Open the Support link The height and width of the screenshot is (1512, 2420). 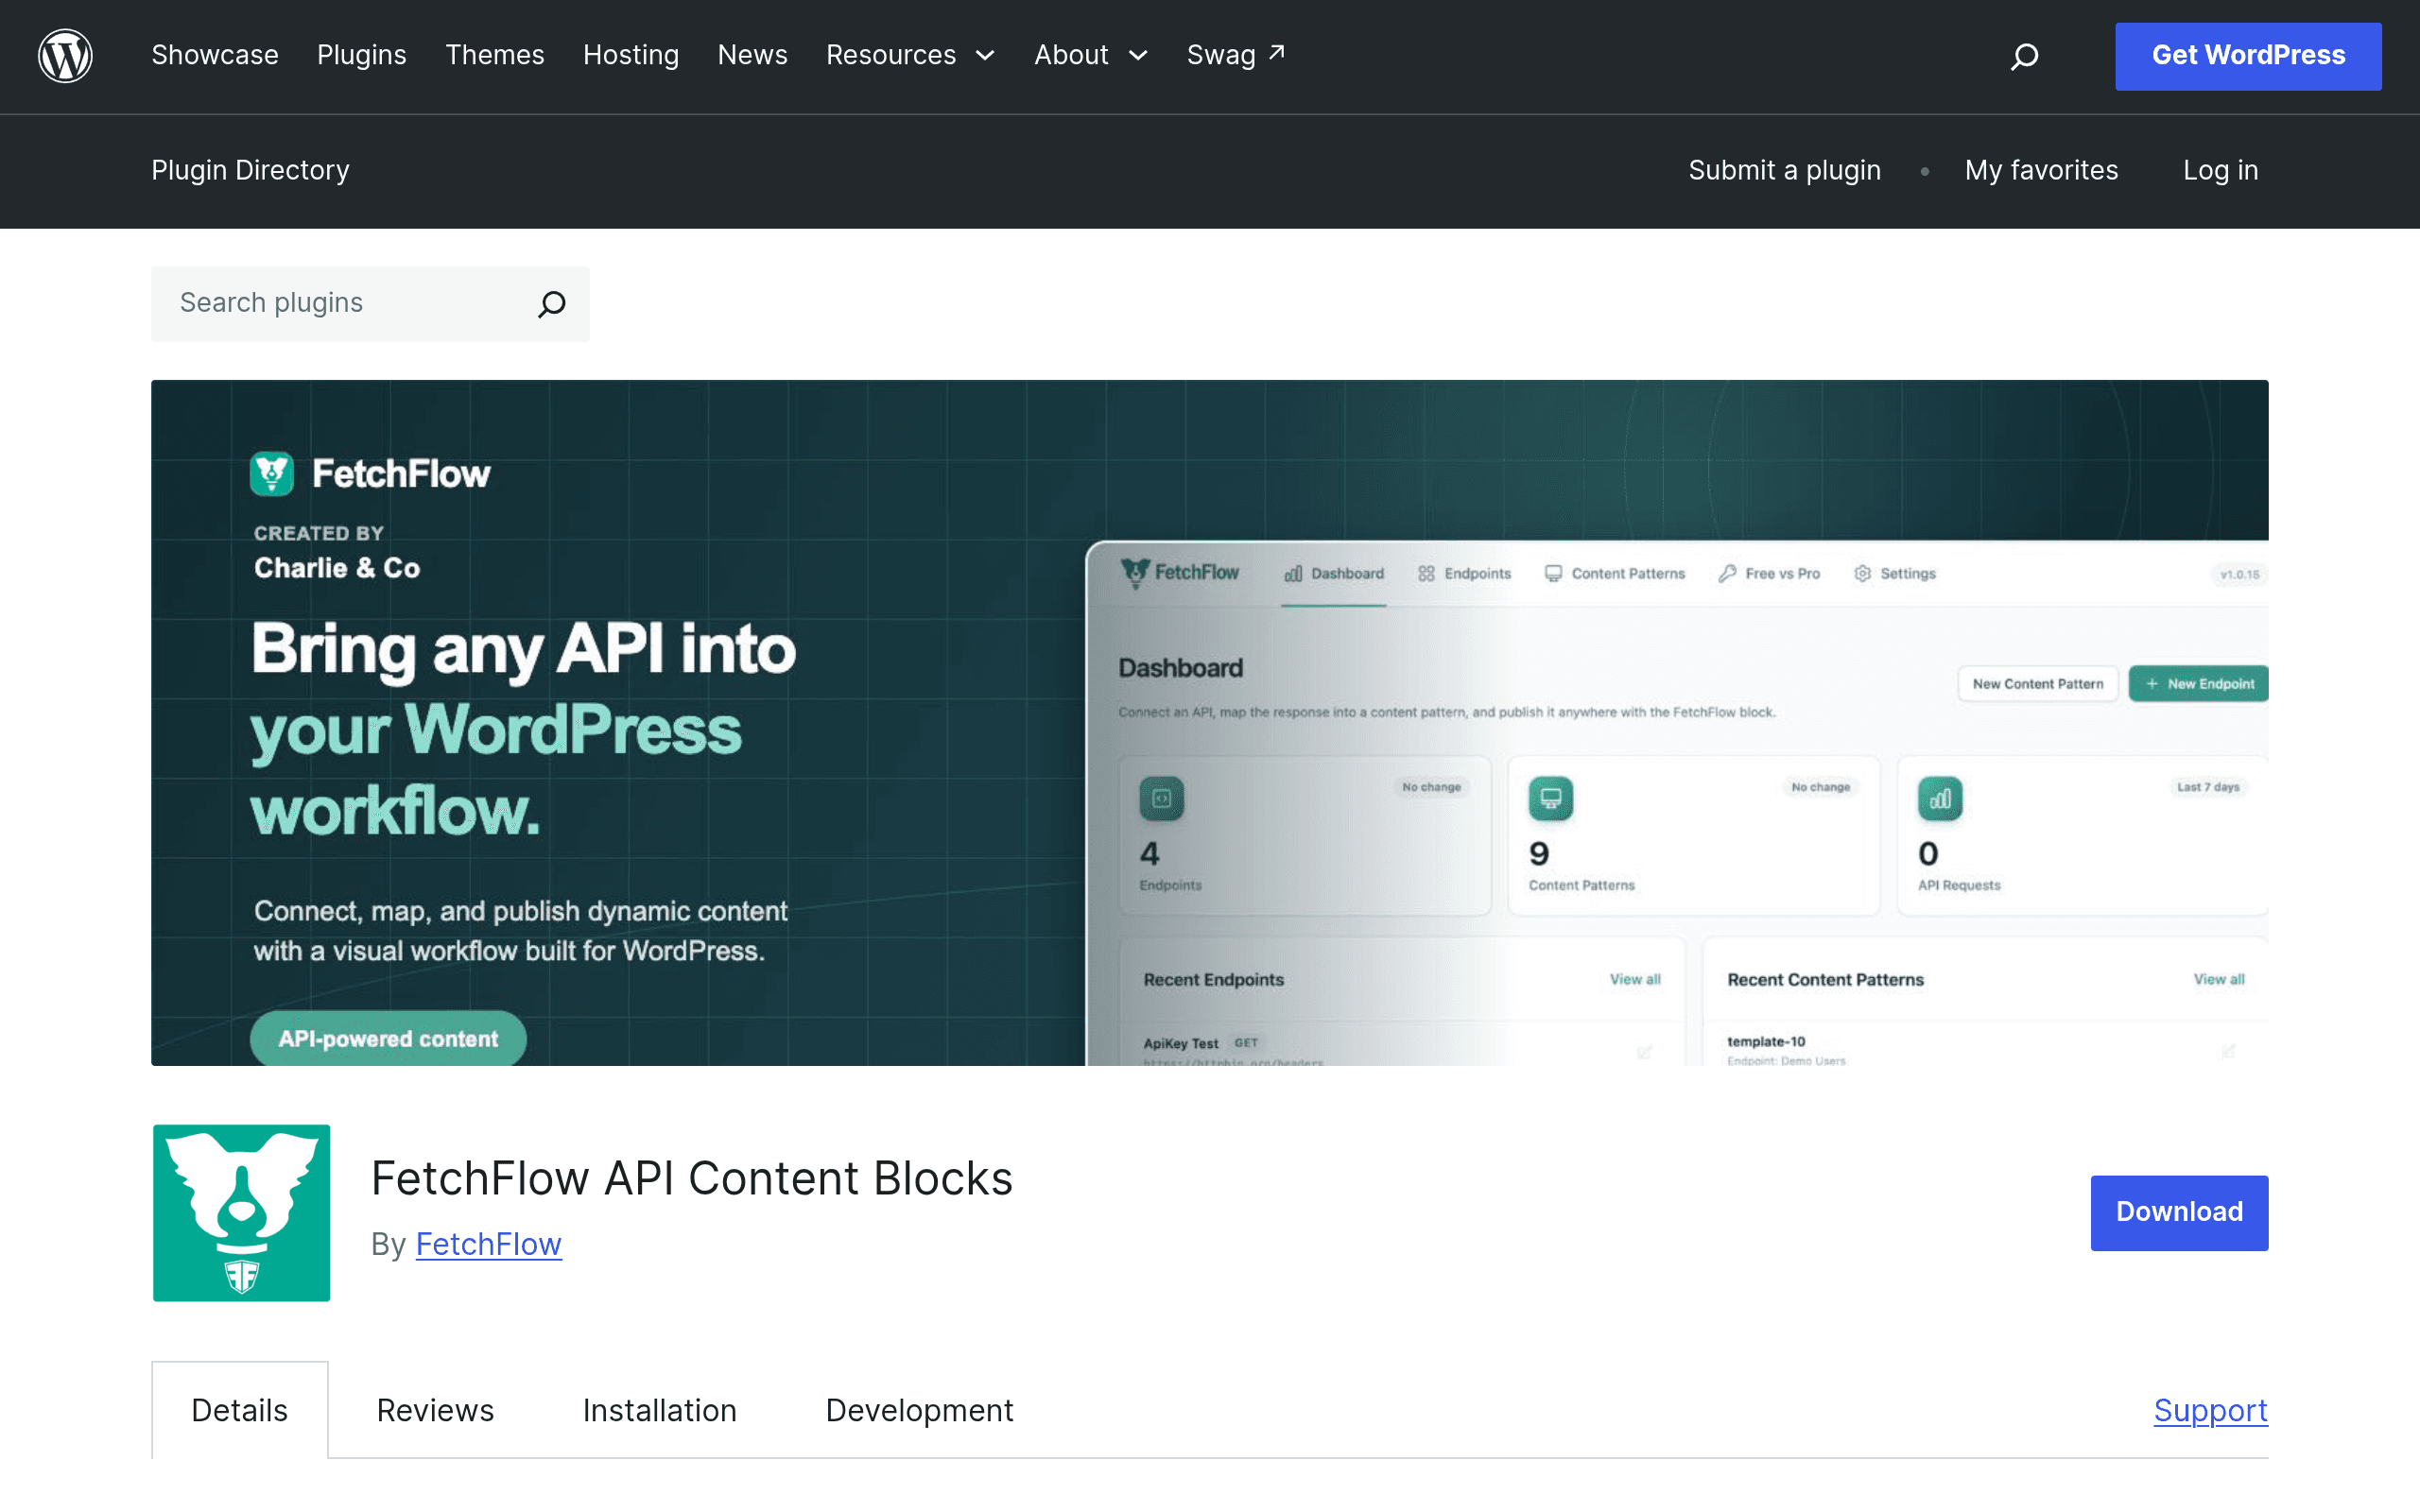(x=2211, y=1410)
